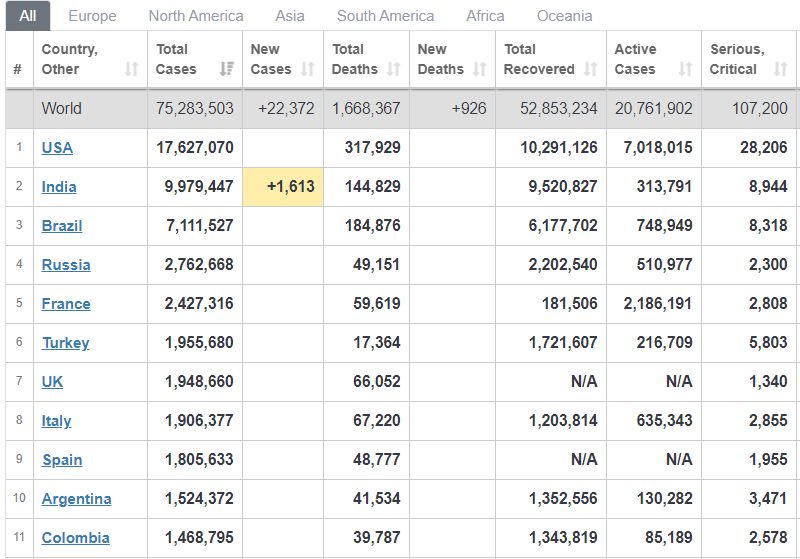Show the Africa tab
Screen dimensions: 800x559
click(x=485, y=16)
